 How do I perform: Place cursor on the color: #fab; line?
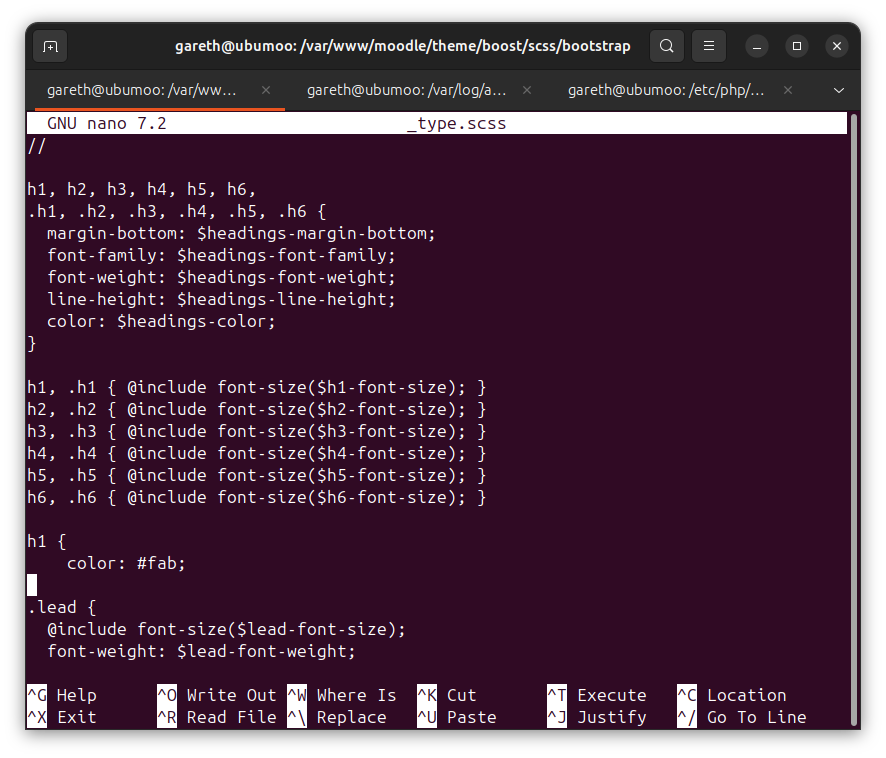pos(126,563)
